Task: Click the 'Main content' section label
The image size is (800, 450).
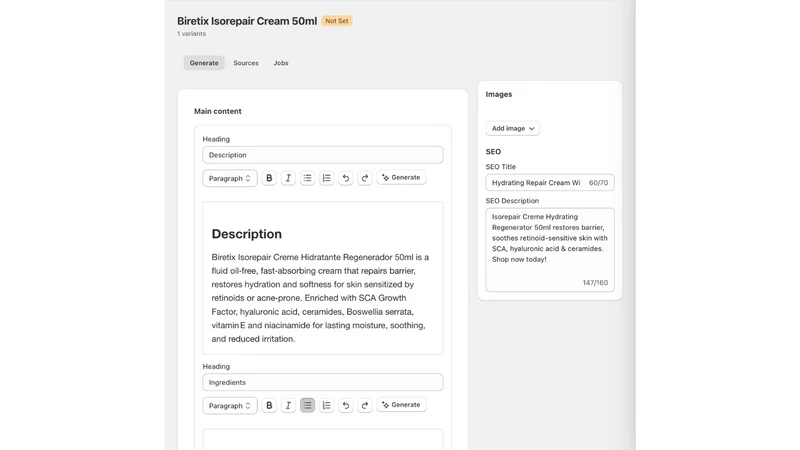Action: tap(218, 111)
